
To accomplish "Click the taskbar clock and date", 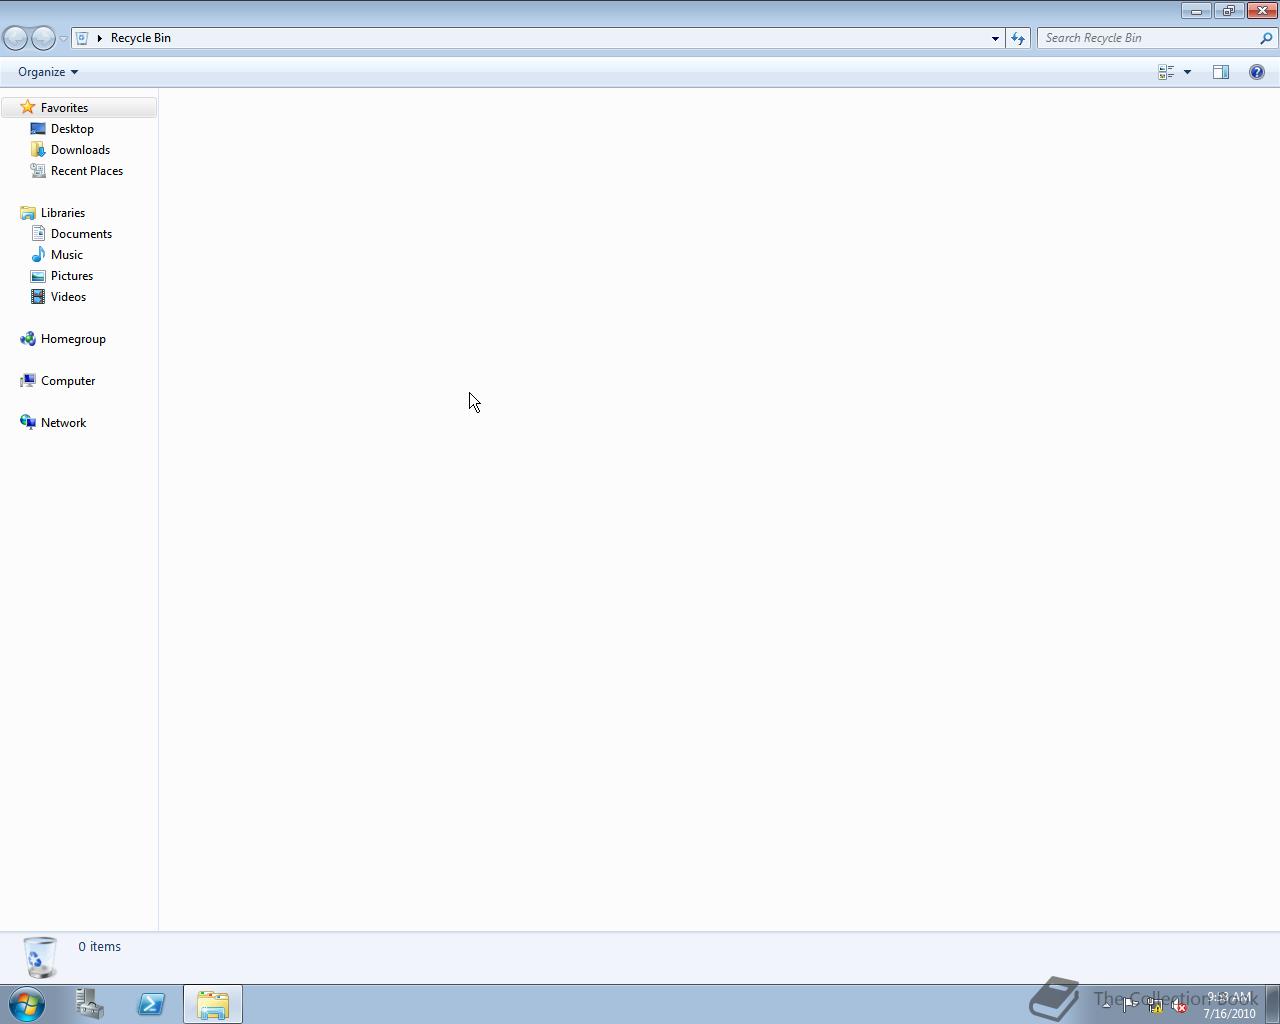I will click(1229, 1005).
